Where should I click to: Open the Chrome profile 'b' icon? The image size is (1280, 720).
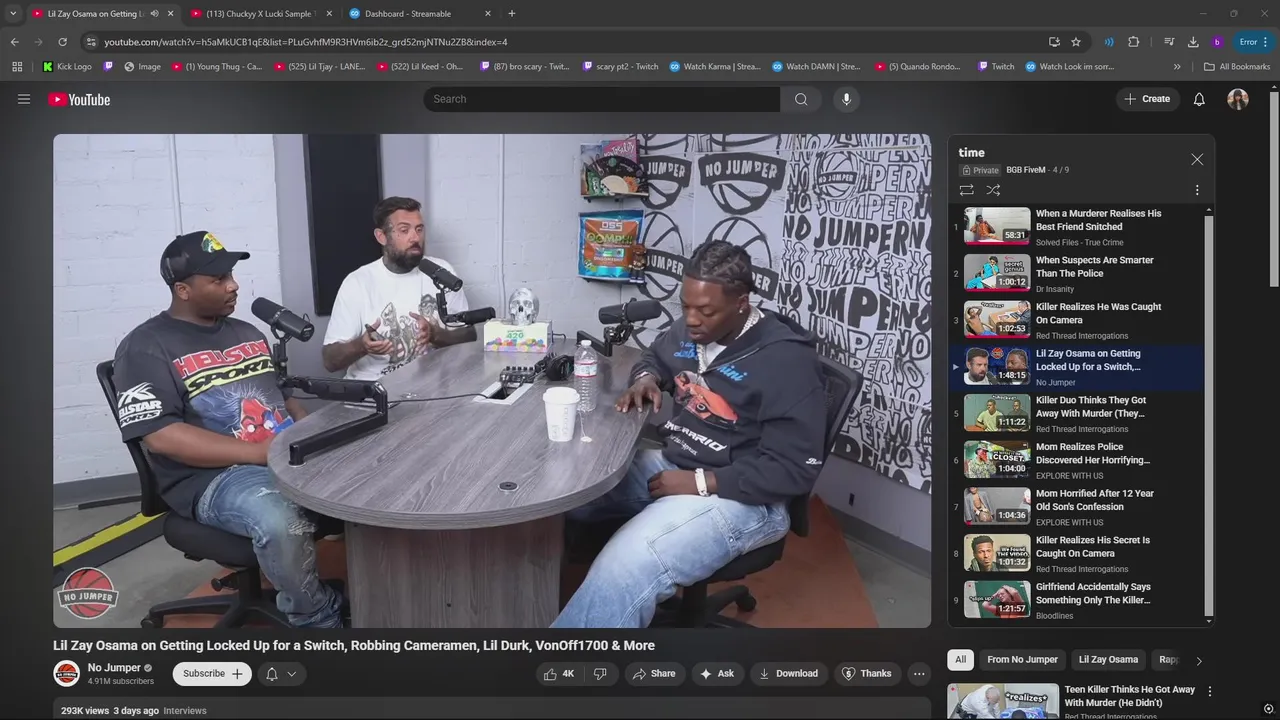click(1217, 42)
